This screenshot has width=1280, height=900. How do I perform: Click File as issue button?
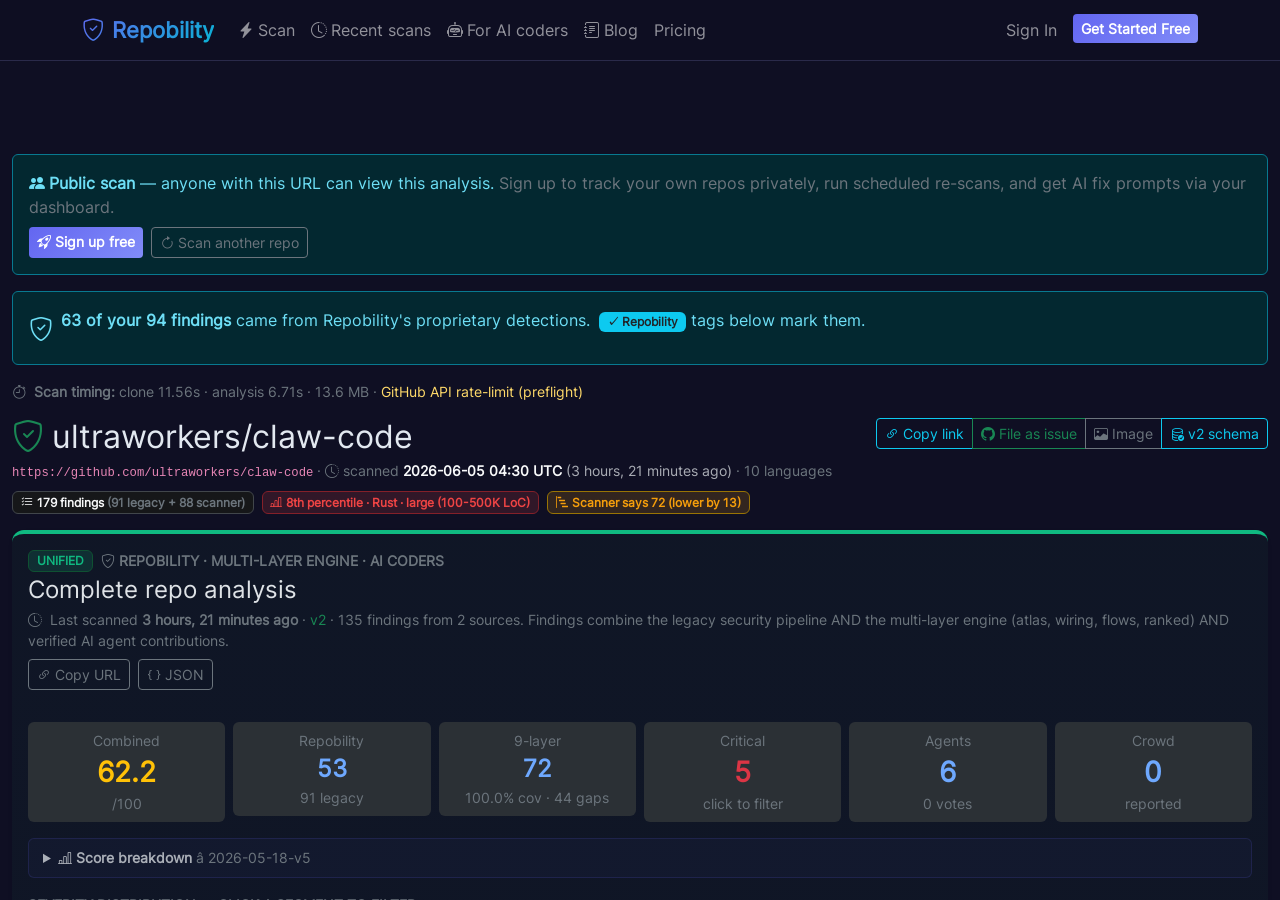(1029, 433)
